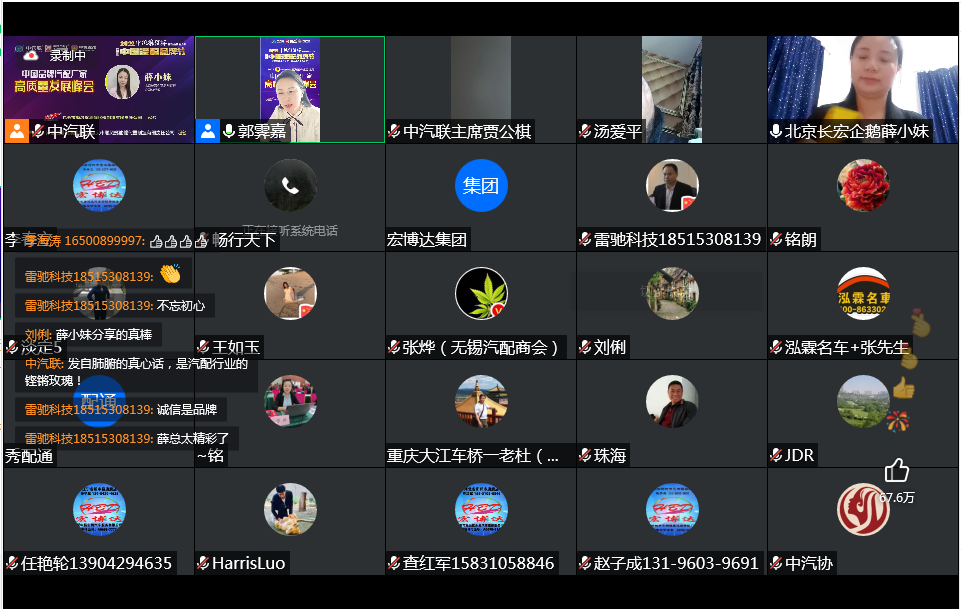Click the microphone icon next to 北京长宏企鹅薛小妹
Viewport: 961px width, 609px height.
pyautogui.click(x=776, y=132)
